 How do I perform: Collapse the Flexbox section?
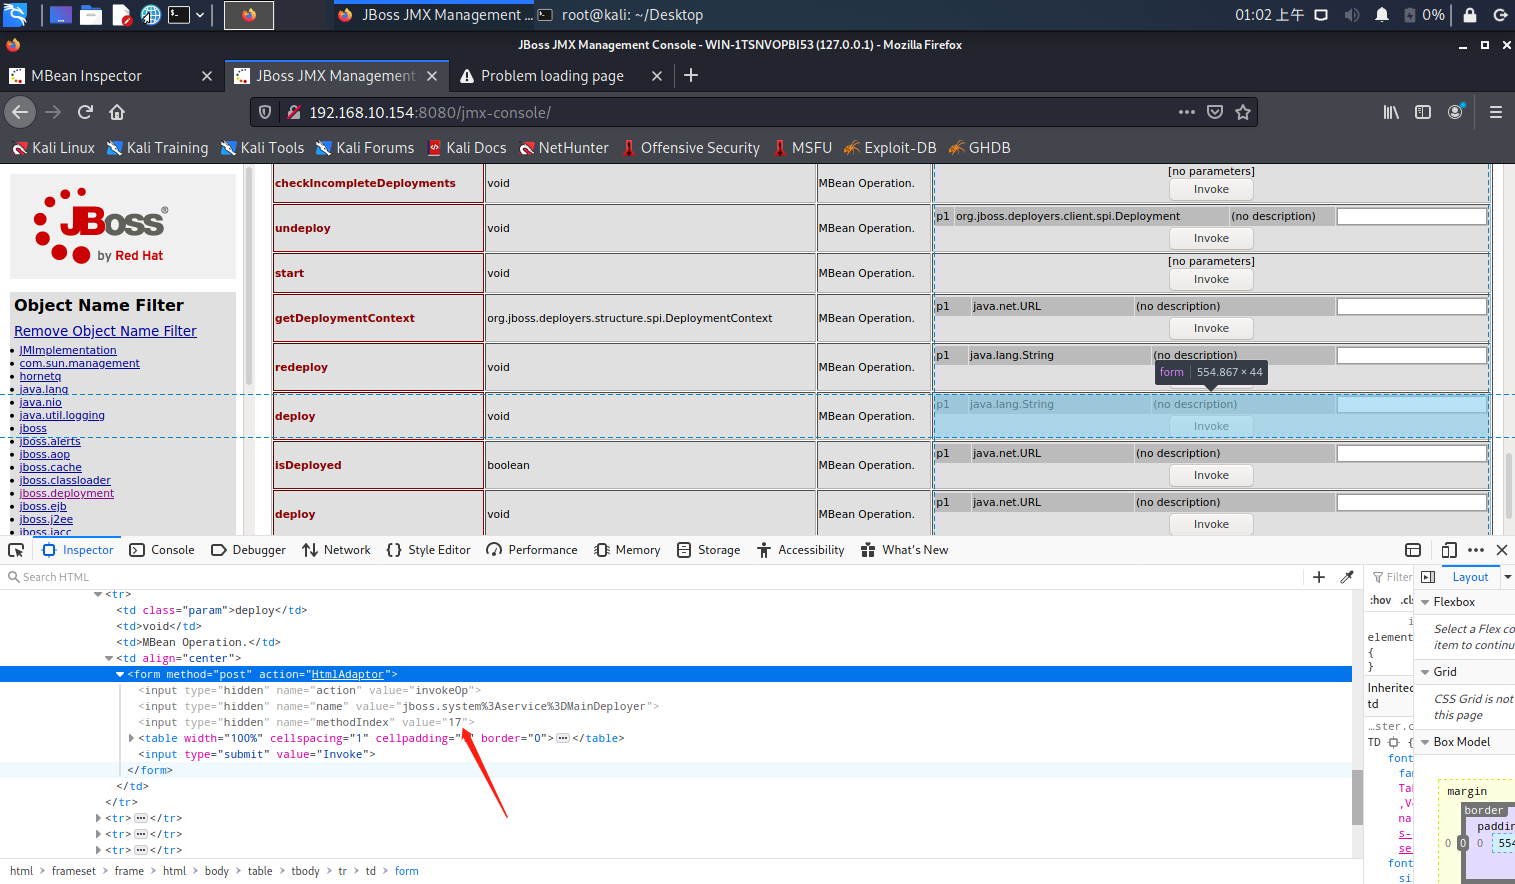[1425, 602]
